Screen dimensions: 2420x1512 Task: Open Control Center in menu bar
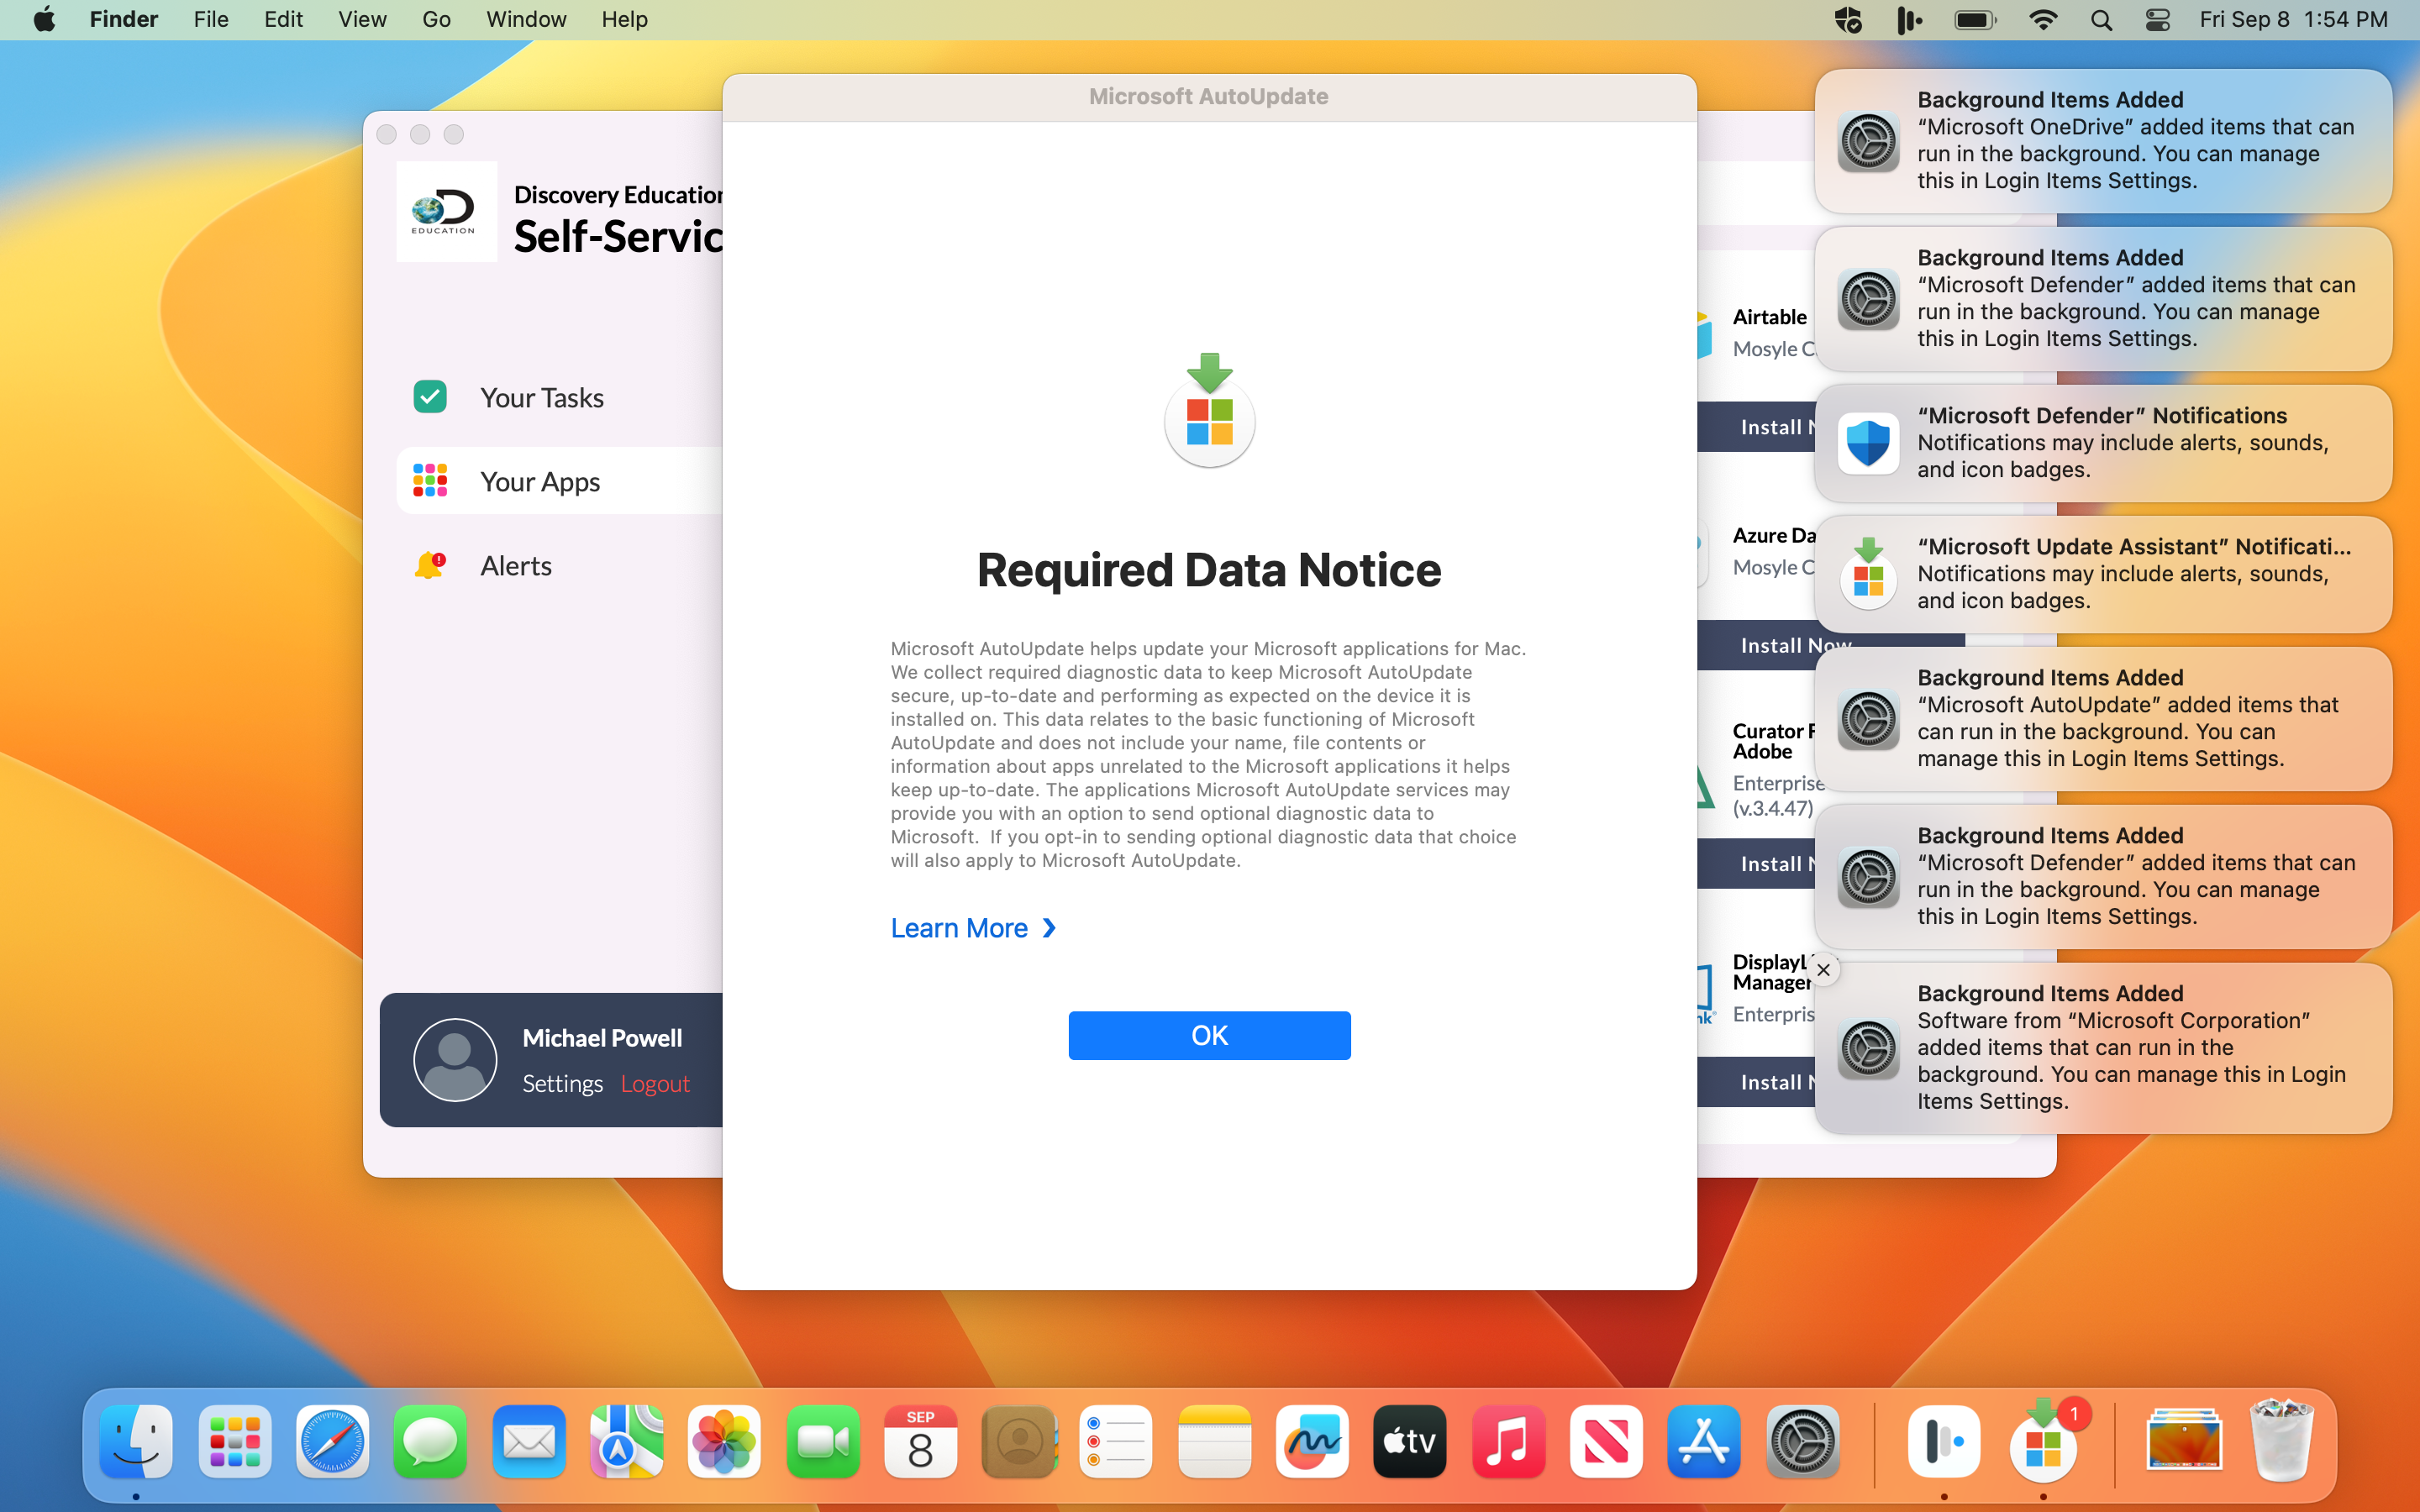tap(2158, 20)
